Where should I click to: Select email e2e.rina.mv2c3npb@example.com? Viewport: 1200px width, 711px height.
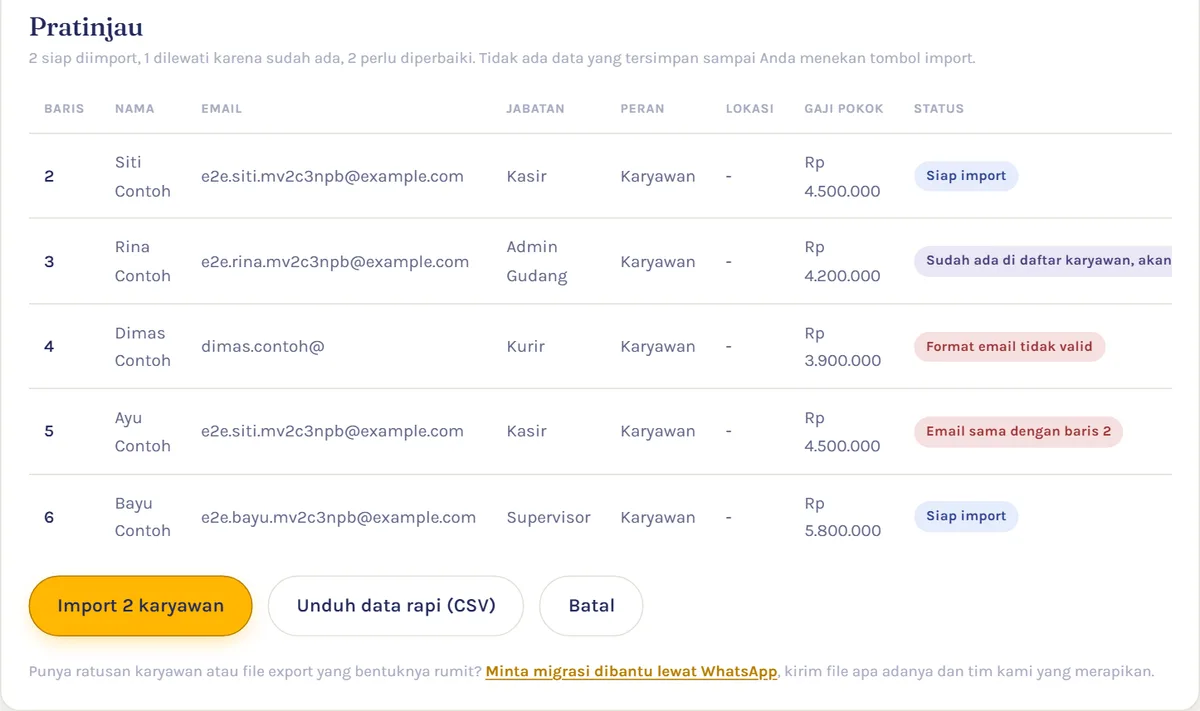coord(335,262)
